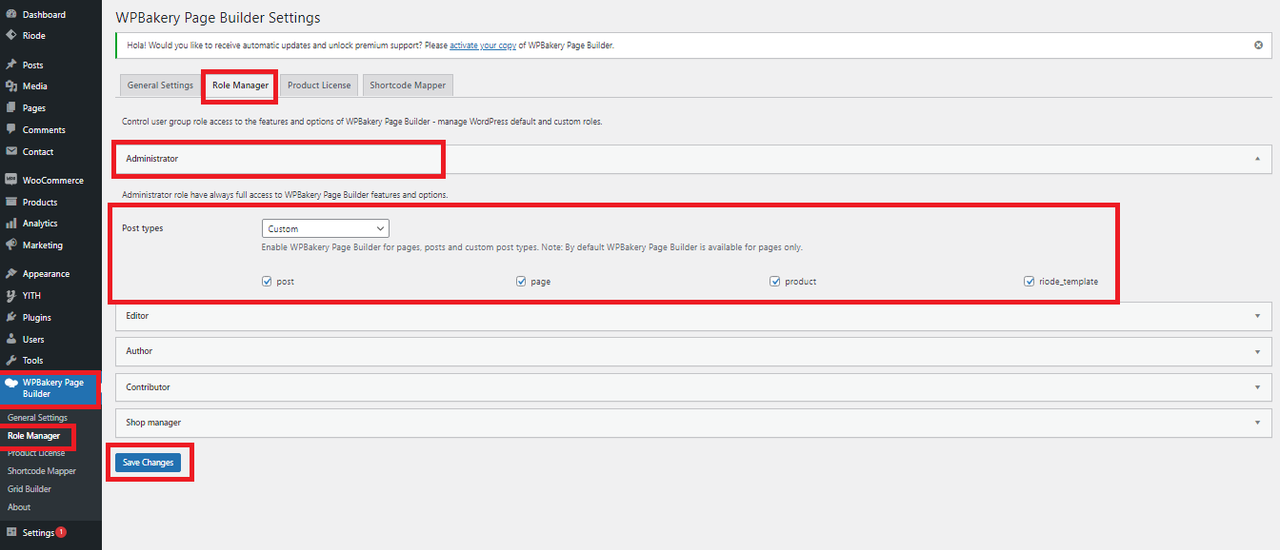Click the Administrator section title

(x=152, y=159)
